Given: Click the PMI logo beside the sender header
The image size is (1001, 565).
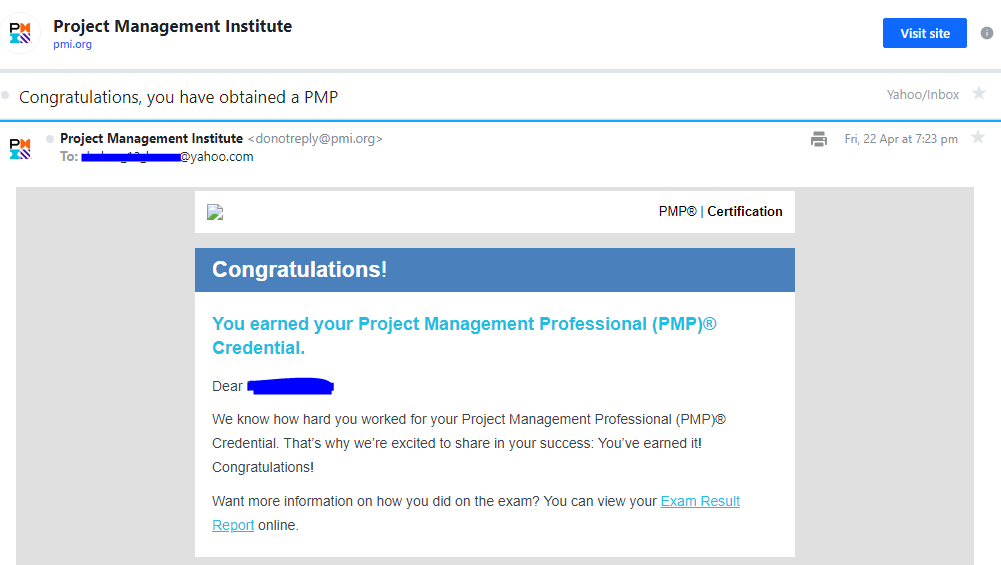Looking at the screenshot, I should click(x=20, y=33).
